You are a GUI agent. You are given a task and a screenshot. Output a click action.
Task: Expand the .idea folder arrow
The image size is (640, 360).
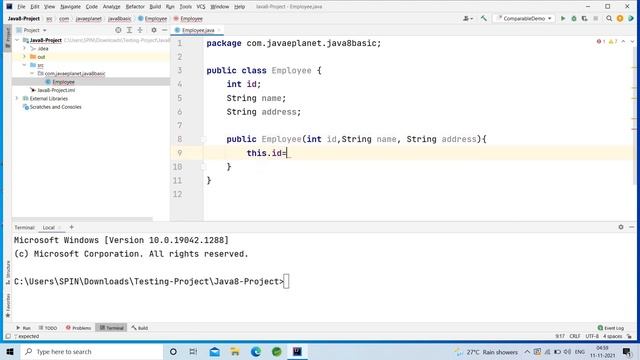[x=24, y=48]
